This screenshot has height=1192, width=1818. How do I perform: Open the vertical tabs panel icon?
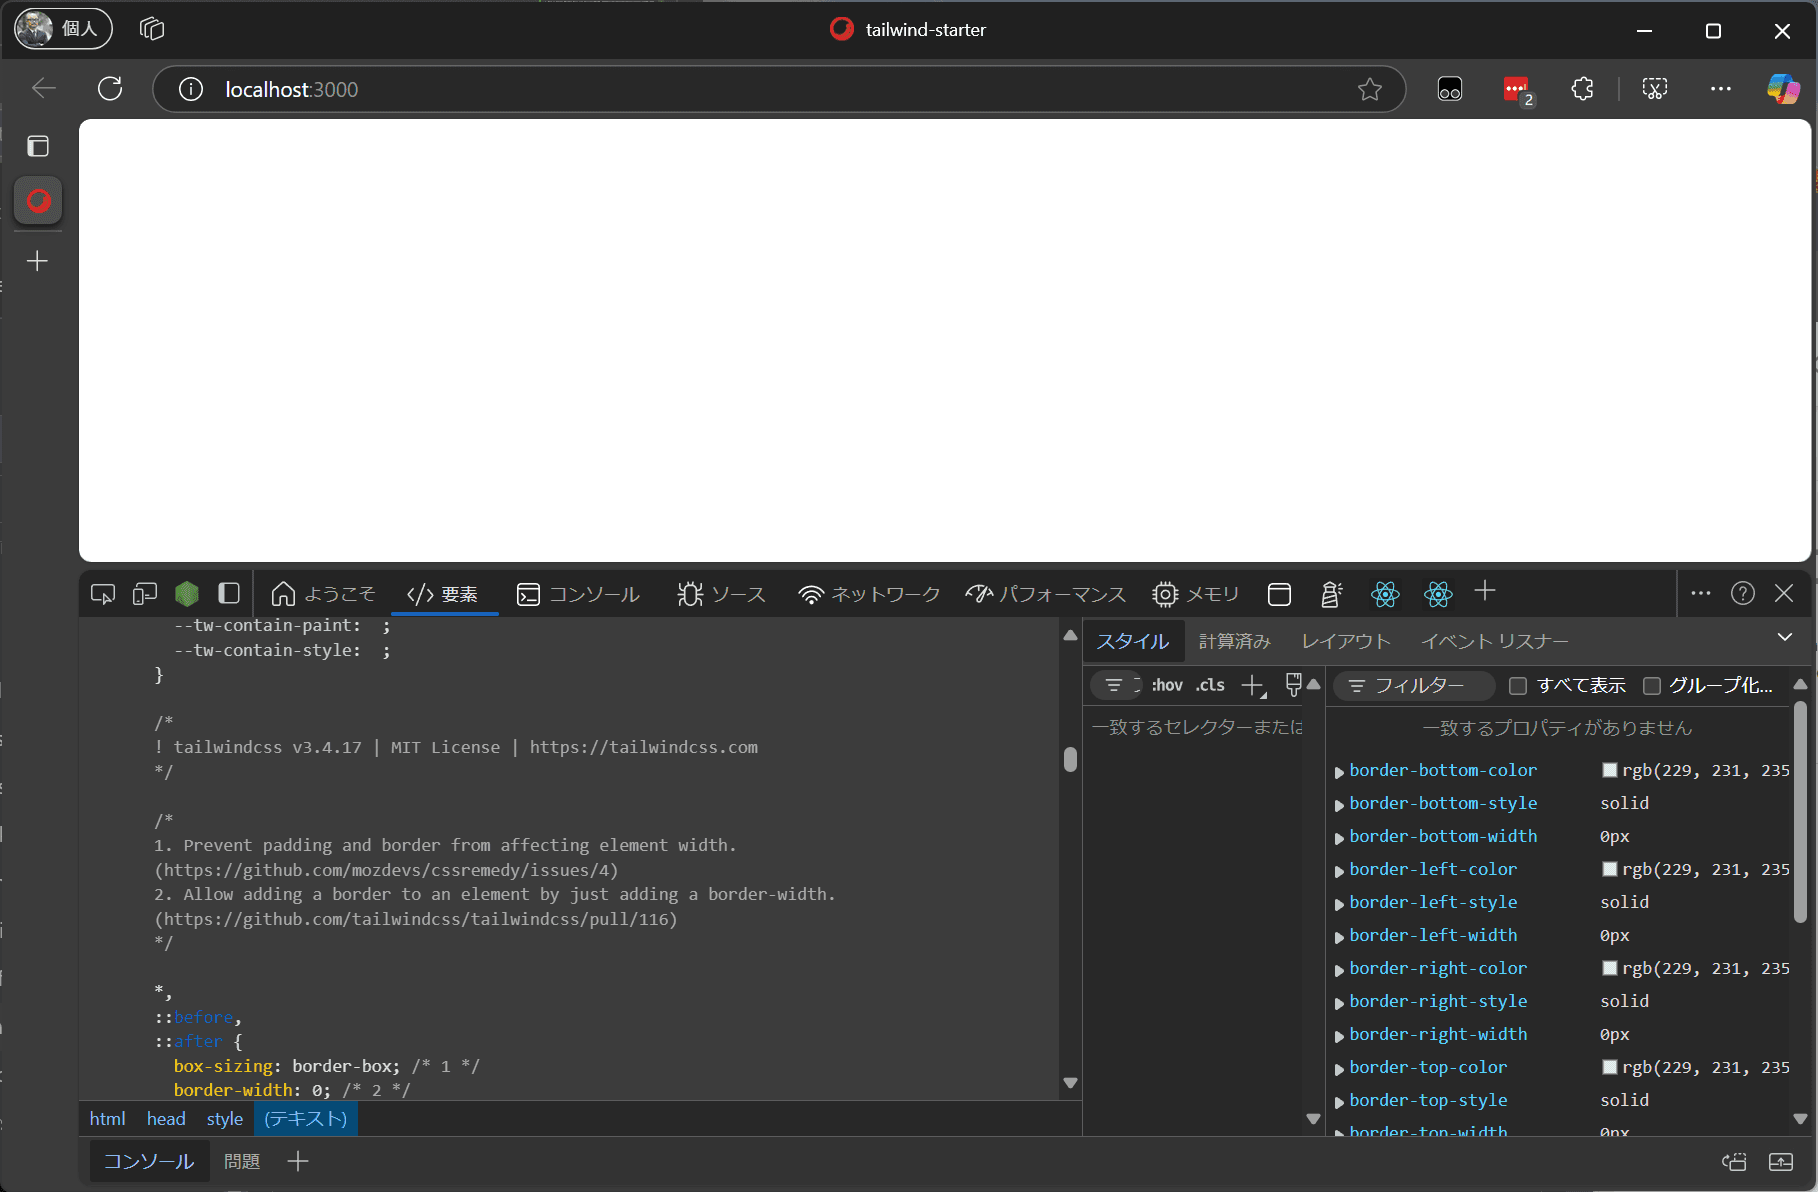pos(38,147)
